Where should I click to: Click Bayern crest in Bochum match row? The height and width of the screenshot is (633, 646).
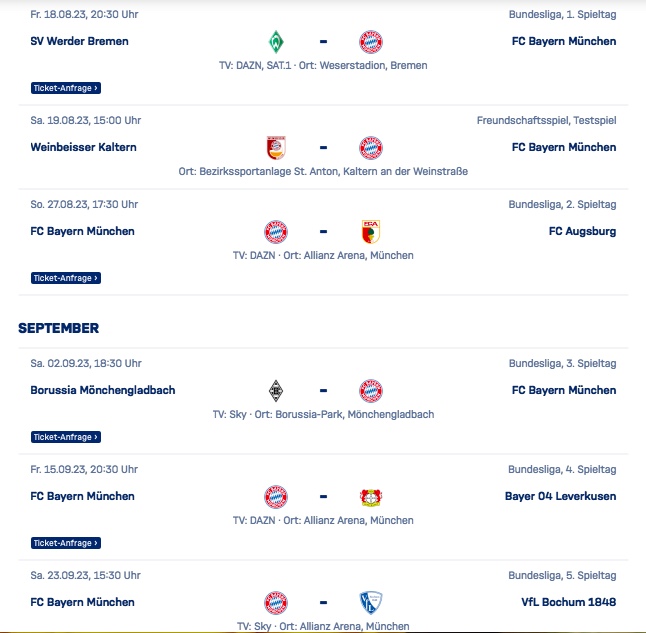tap(276, 603)
